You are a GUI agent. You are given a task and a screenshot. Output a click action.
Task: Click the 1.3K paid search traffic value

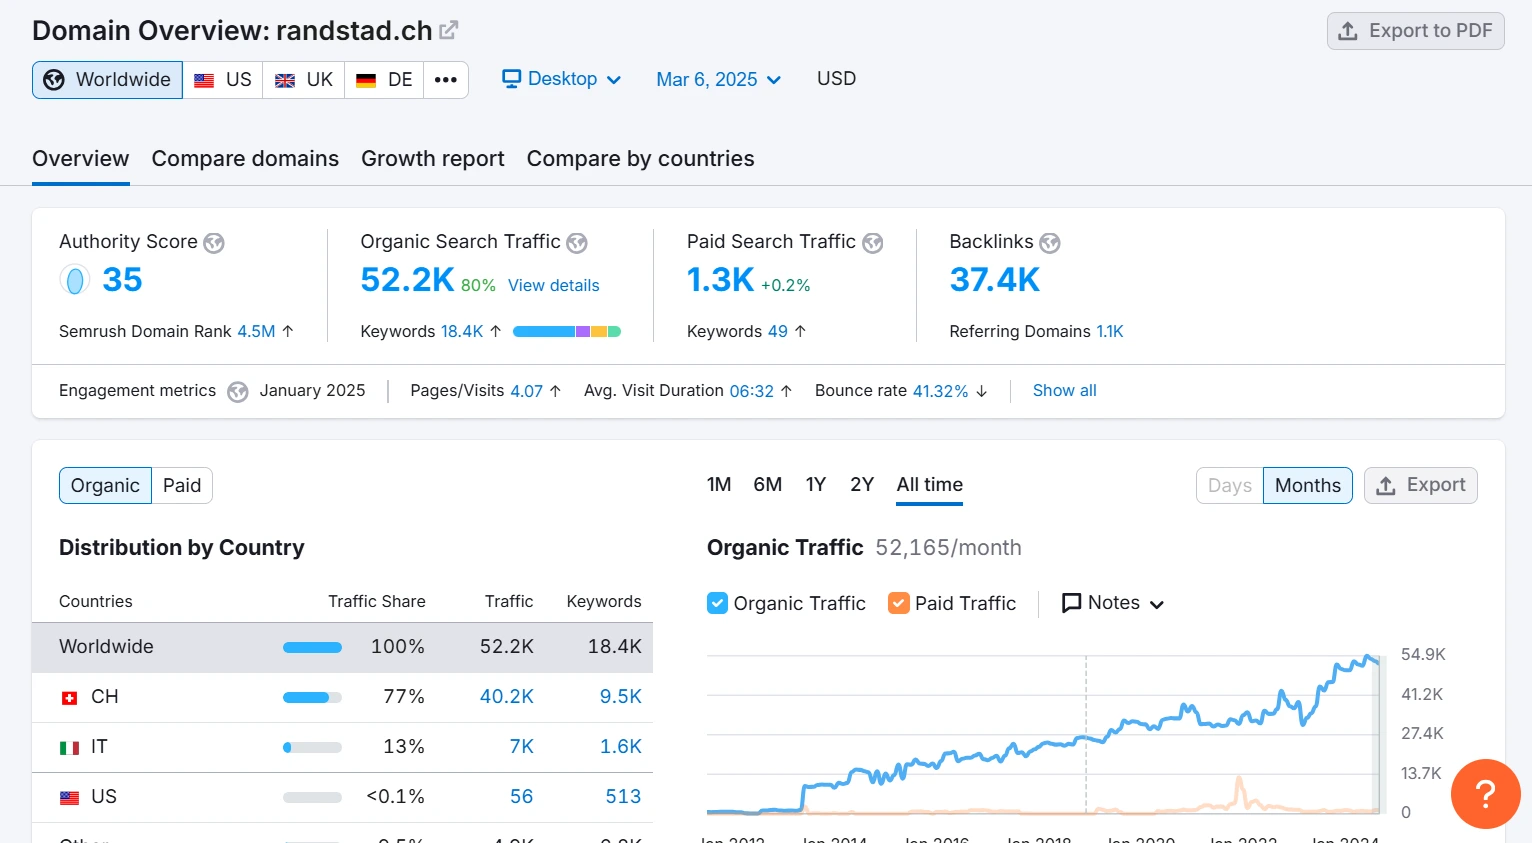tap(720, 280)
